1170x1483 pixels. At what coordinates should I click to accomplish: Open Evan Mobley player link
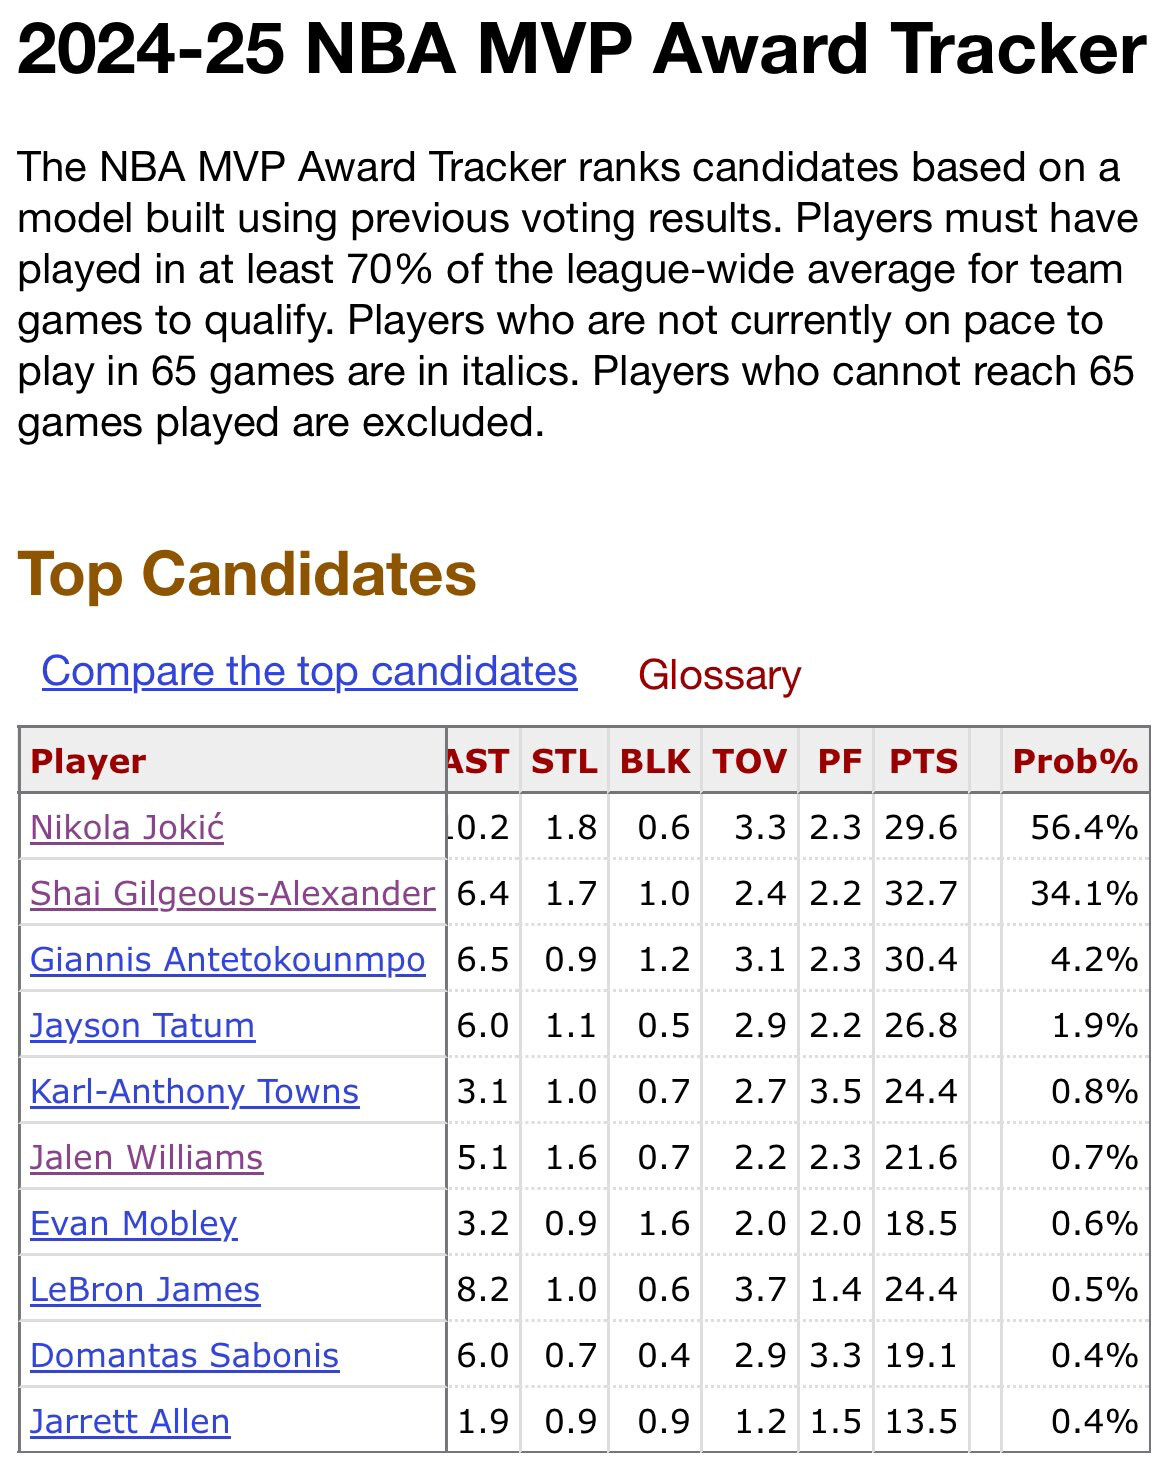134,1223
